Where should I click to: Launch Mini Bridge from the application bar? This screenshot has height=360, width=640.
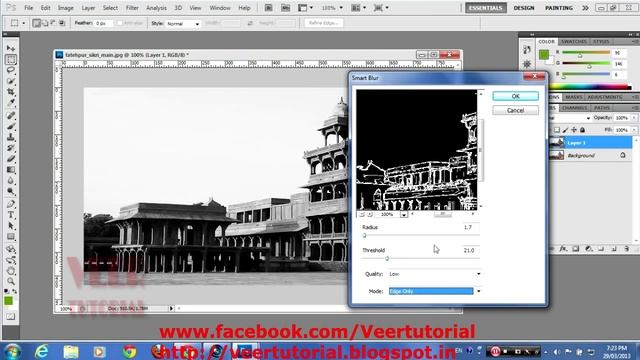(286, 8)
